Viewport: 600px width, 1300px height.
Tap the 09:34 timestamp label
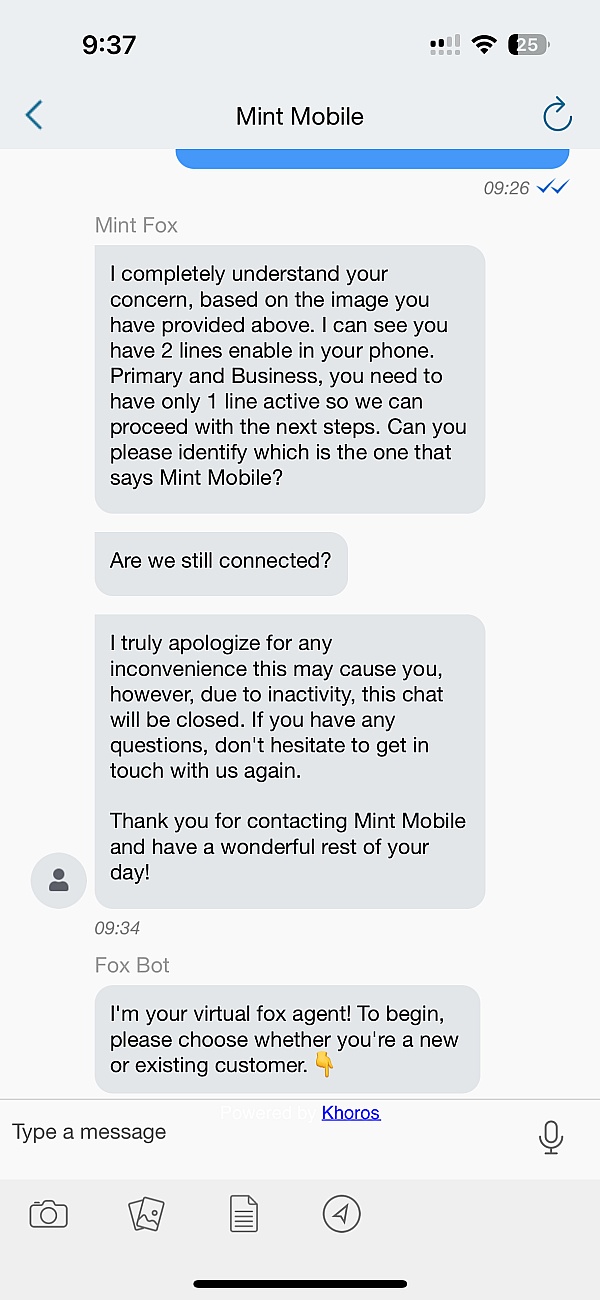(x=118, y=927)
